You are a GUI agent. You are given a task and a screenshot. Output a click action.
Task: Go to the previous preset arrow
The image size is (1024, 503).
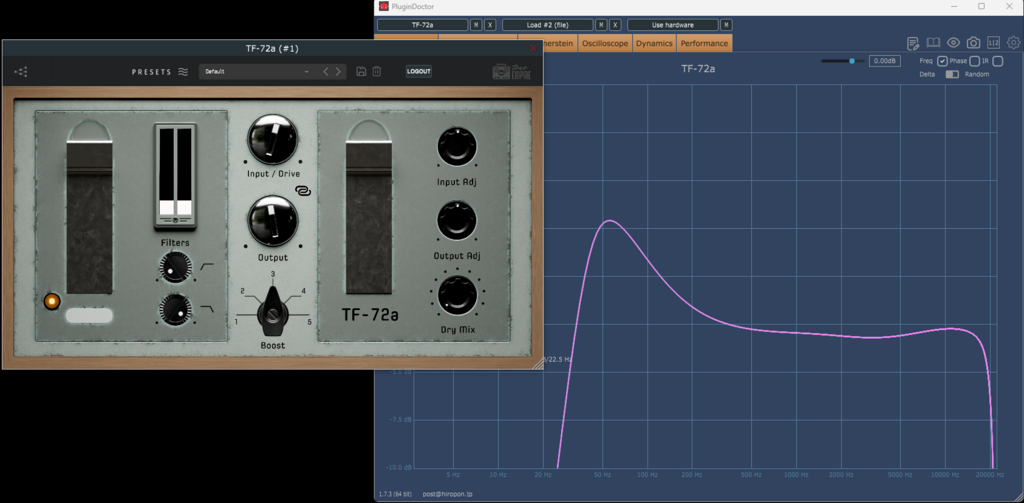coord(326,72)
